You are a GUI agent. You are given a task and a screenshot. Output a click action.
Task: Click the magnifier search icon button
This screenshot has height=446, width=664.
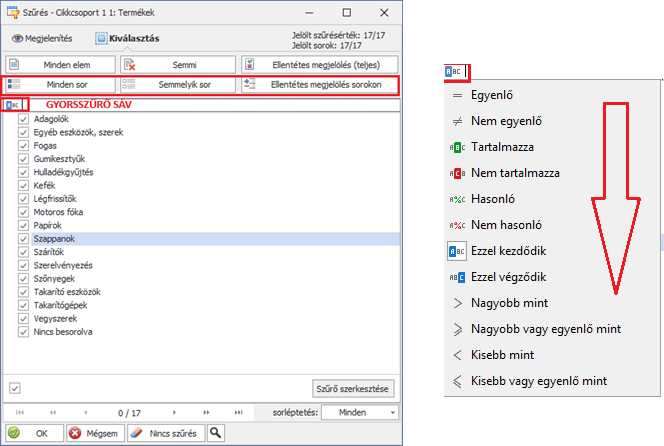point(216,433)
